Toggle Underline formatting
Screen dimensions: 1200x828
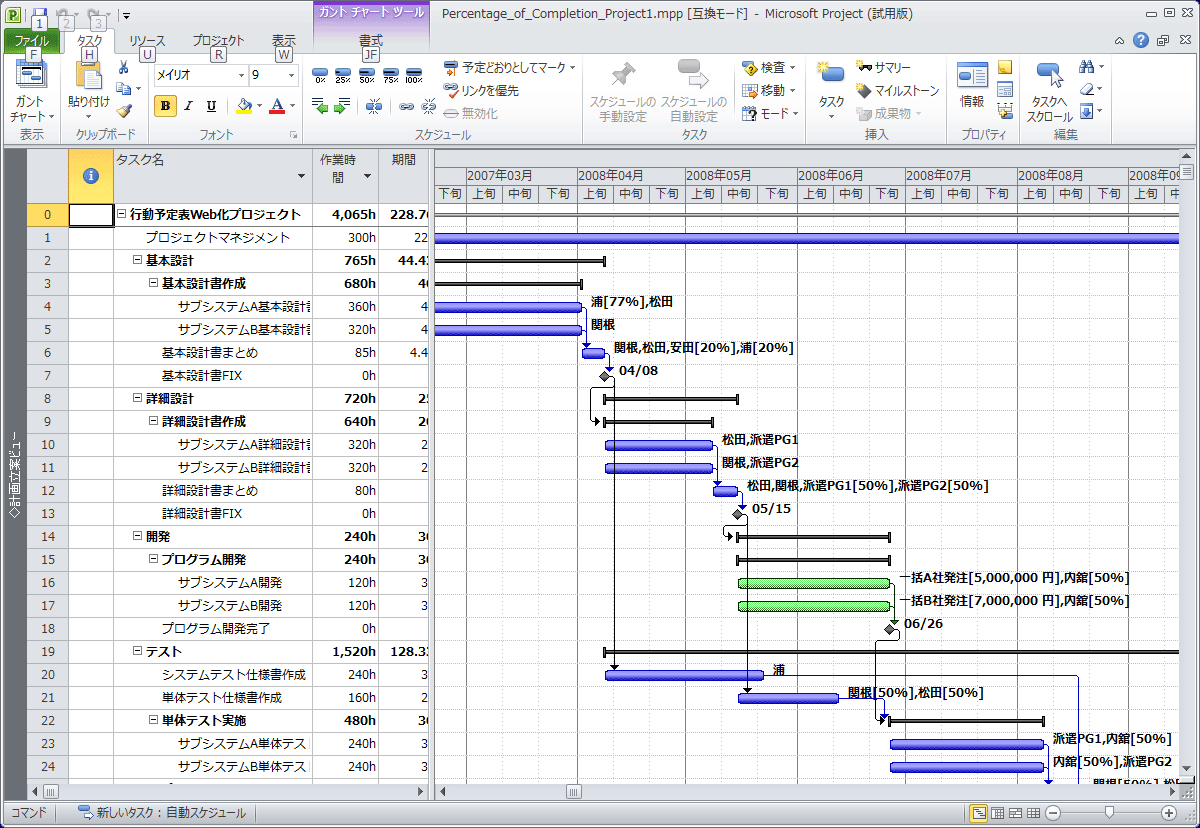point(211,106)
